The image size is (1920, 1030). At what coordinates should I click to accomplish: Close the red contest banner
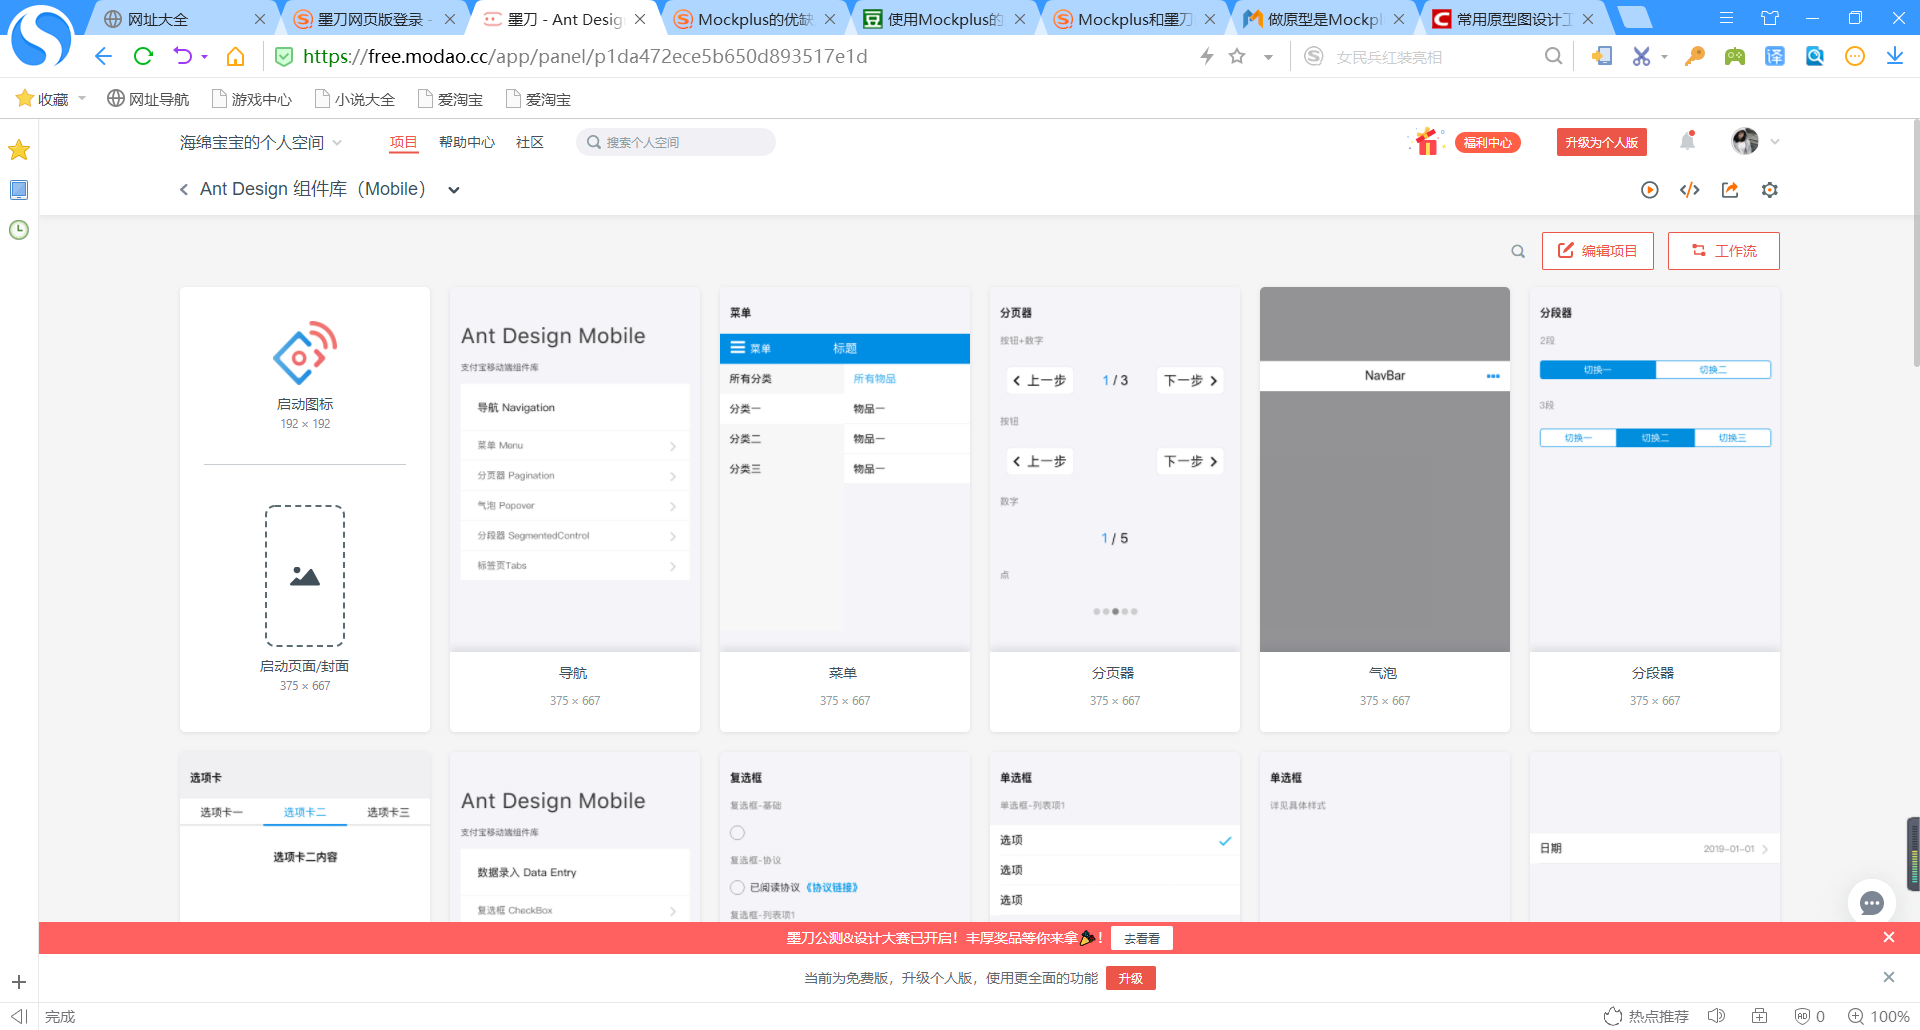[x=1889, y=937]
